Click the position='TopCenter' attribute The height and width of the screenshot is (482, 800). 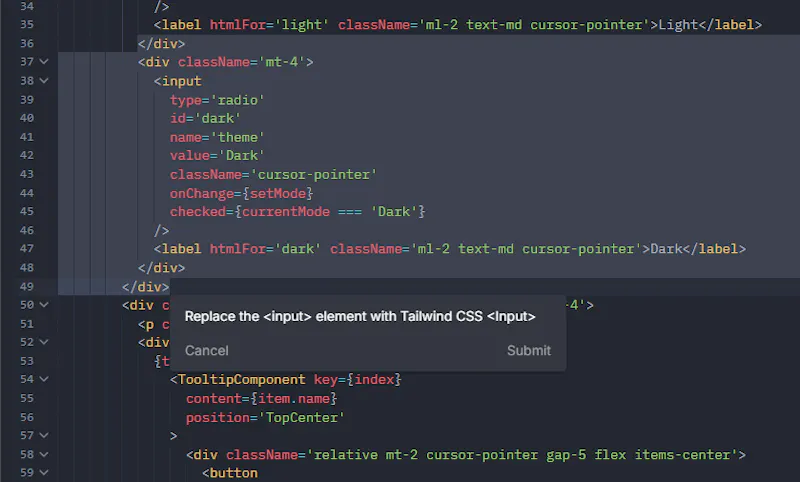pyautogui.click(x=265, y=418)
